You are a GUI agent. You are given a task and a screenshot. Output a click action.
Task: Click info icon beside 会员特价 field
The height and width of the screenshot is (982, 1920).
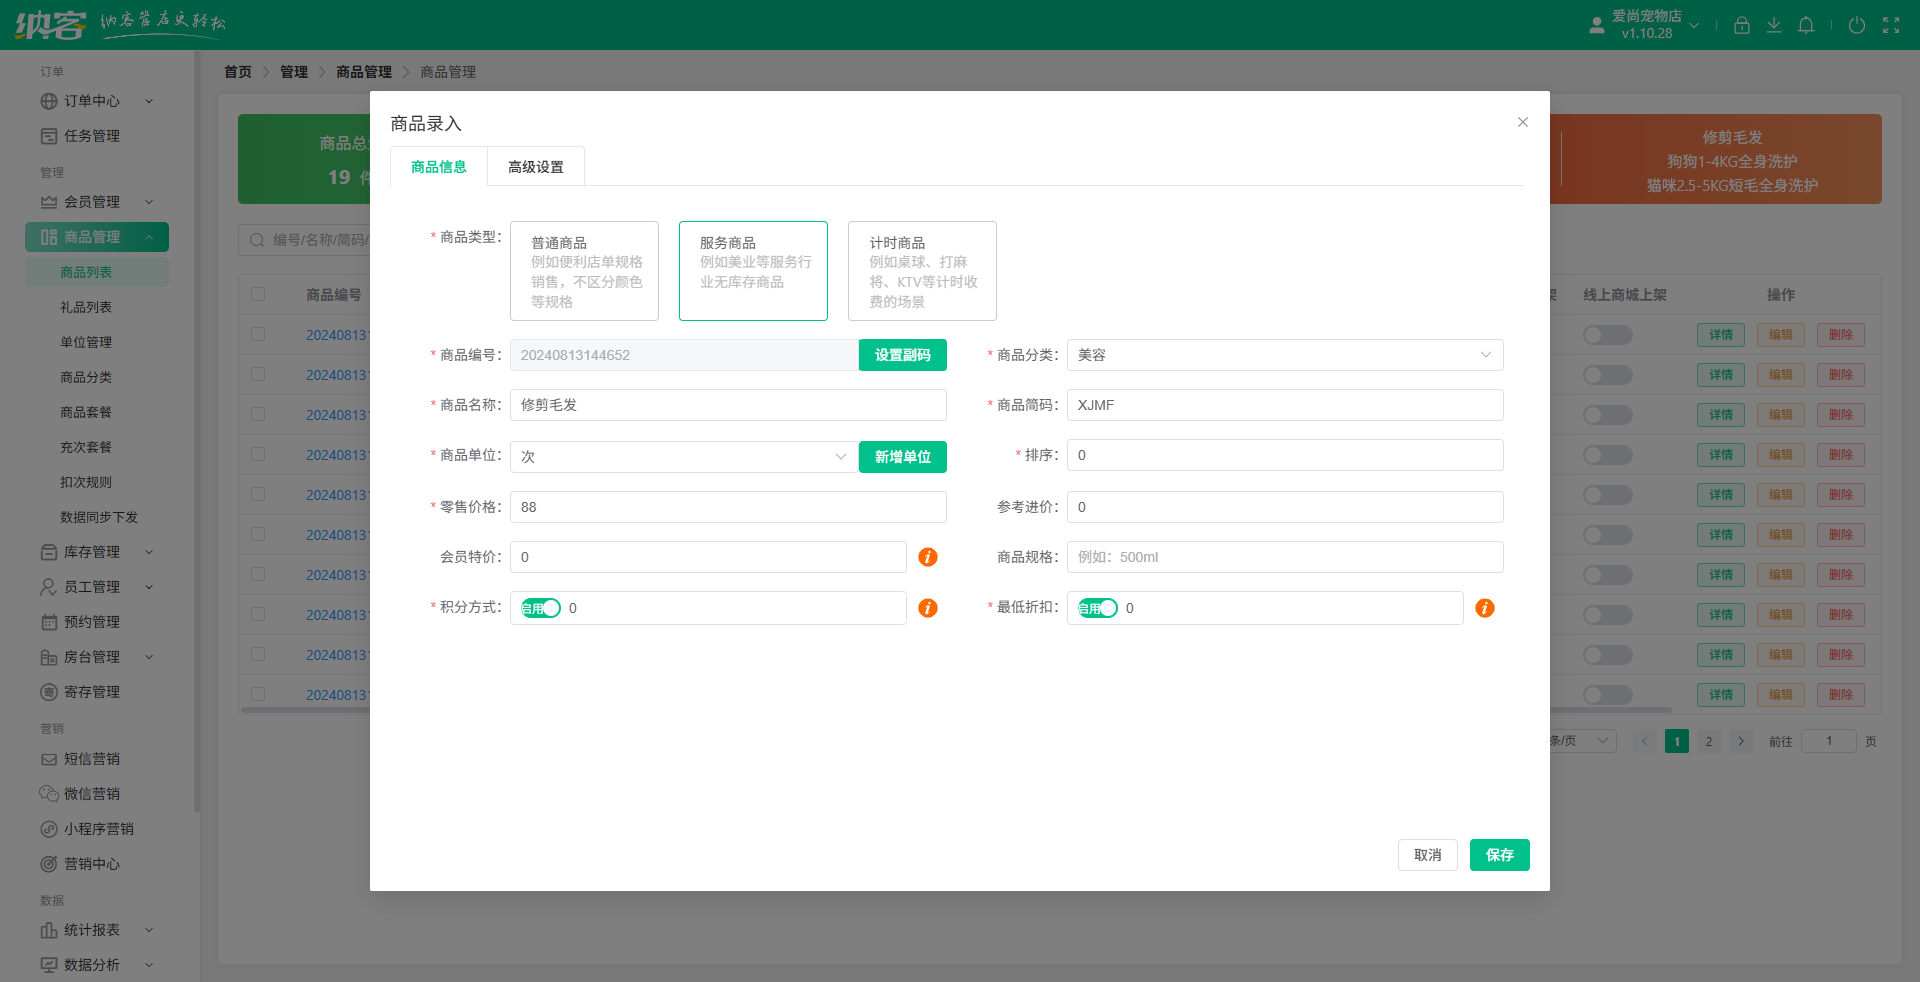coord(928,557)
